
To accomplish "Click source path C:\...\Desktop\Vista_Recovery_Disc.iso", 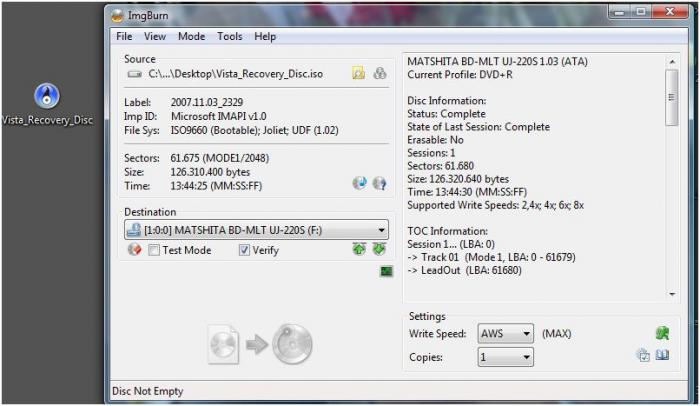I will (x=235, y=74).
